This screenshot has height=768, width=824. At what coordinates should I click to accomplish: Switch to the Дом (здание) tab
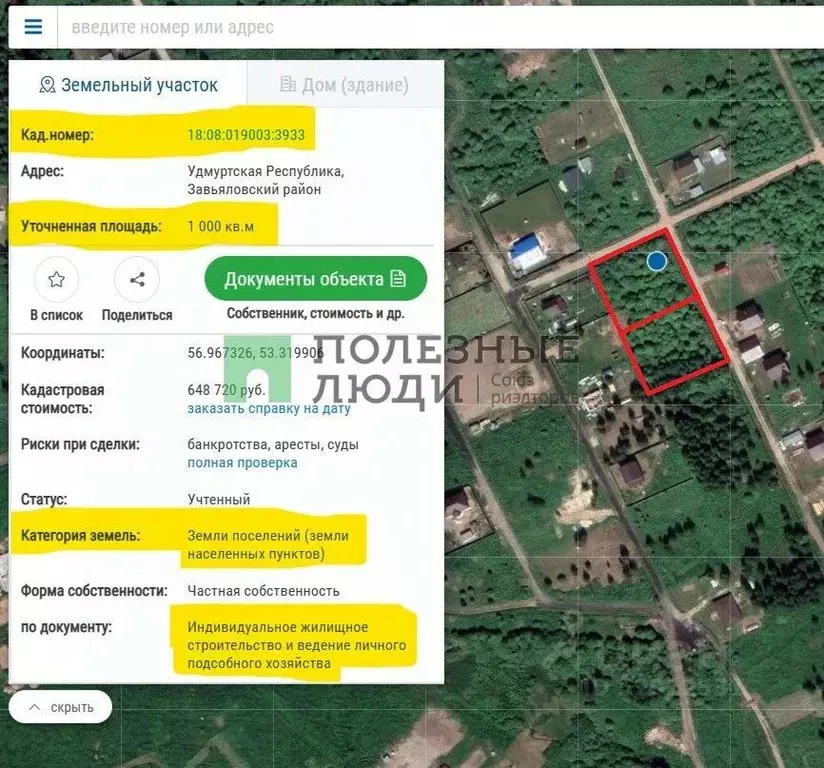pos(345,85)
